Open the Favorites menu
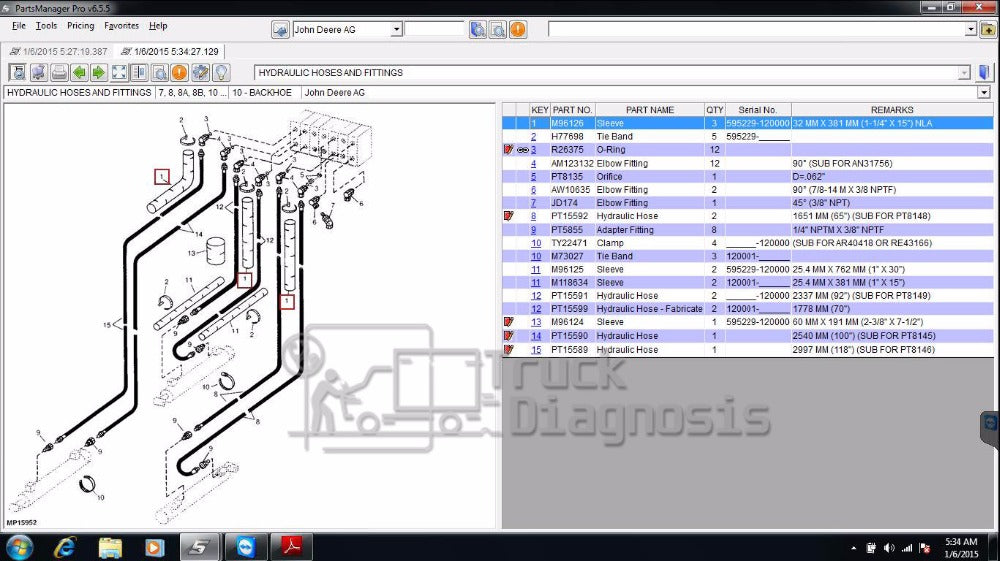 122,26
